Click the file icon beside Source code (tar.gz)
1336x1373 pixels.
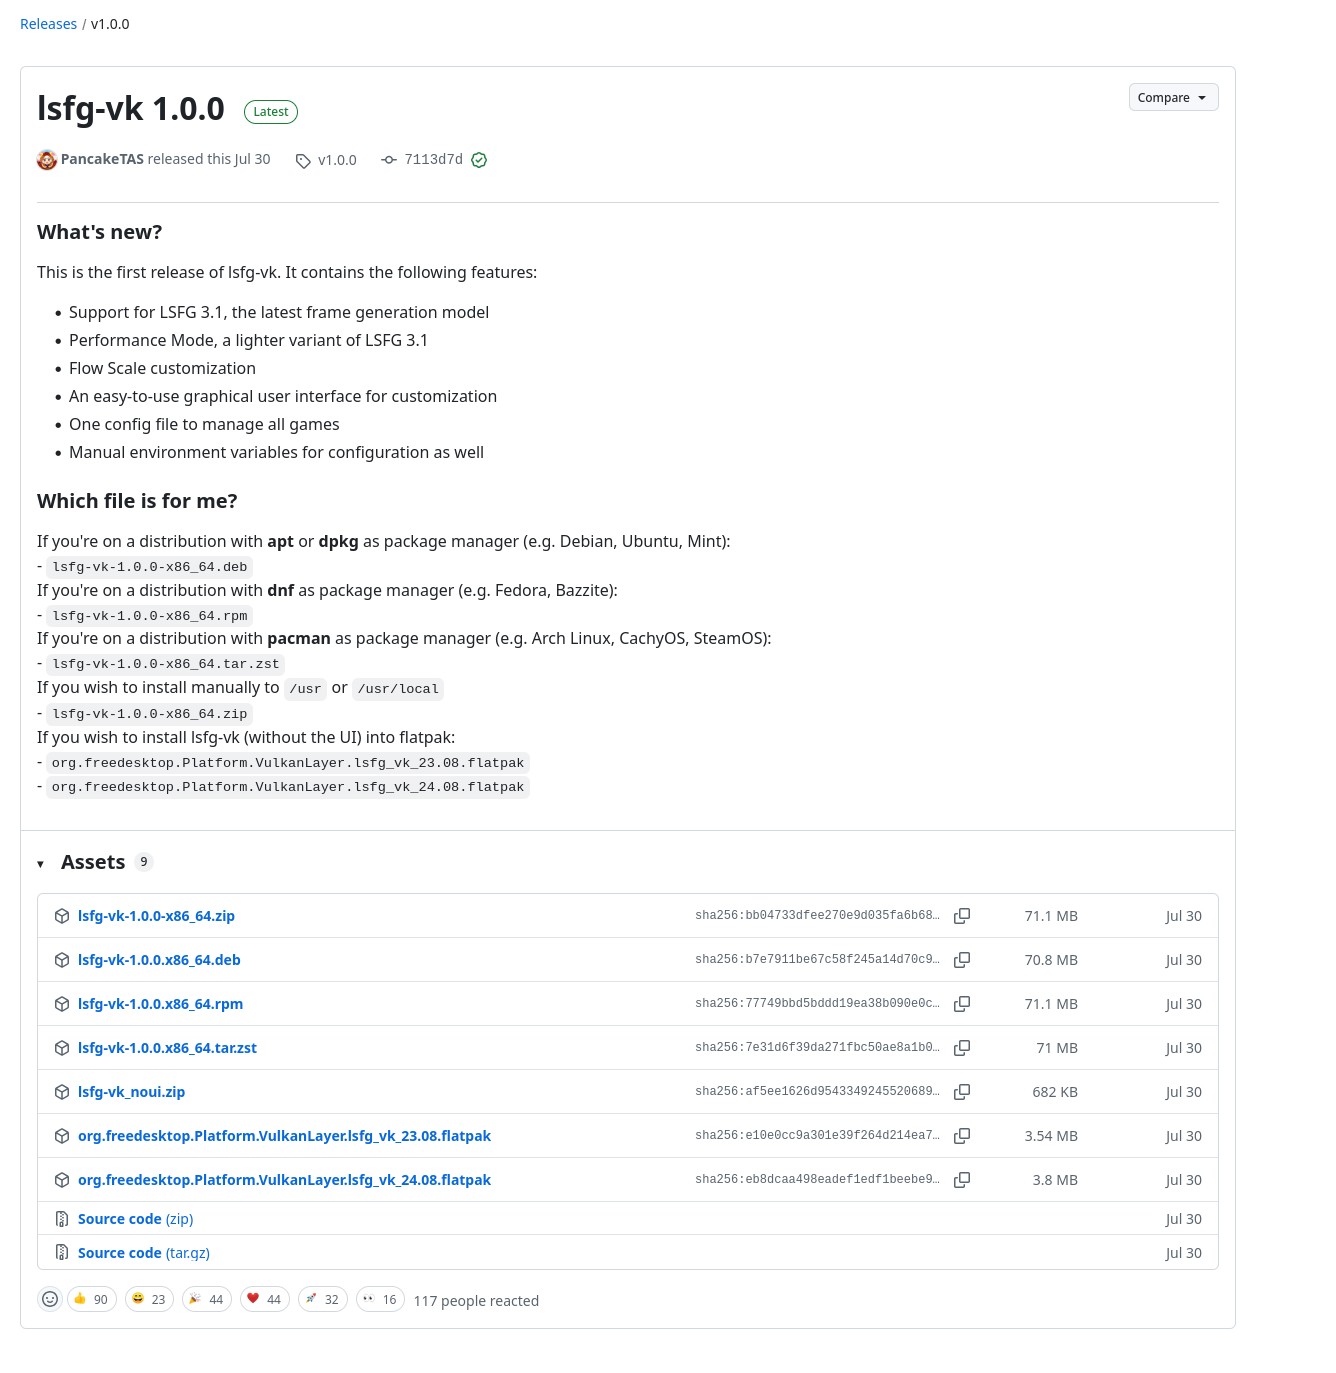tap(62, 1253)
